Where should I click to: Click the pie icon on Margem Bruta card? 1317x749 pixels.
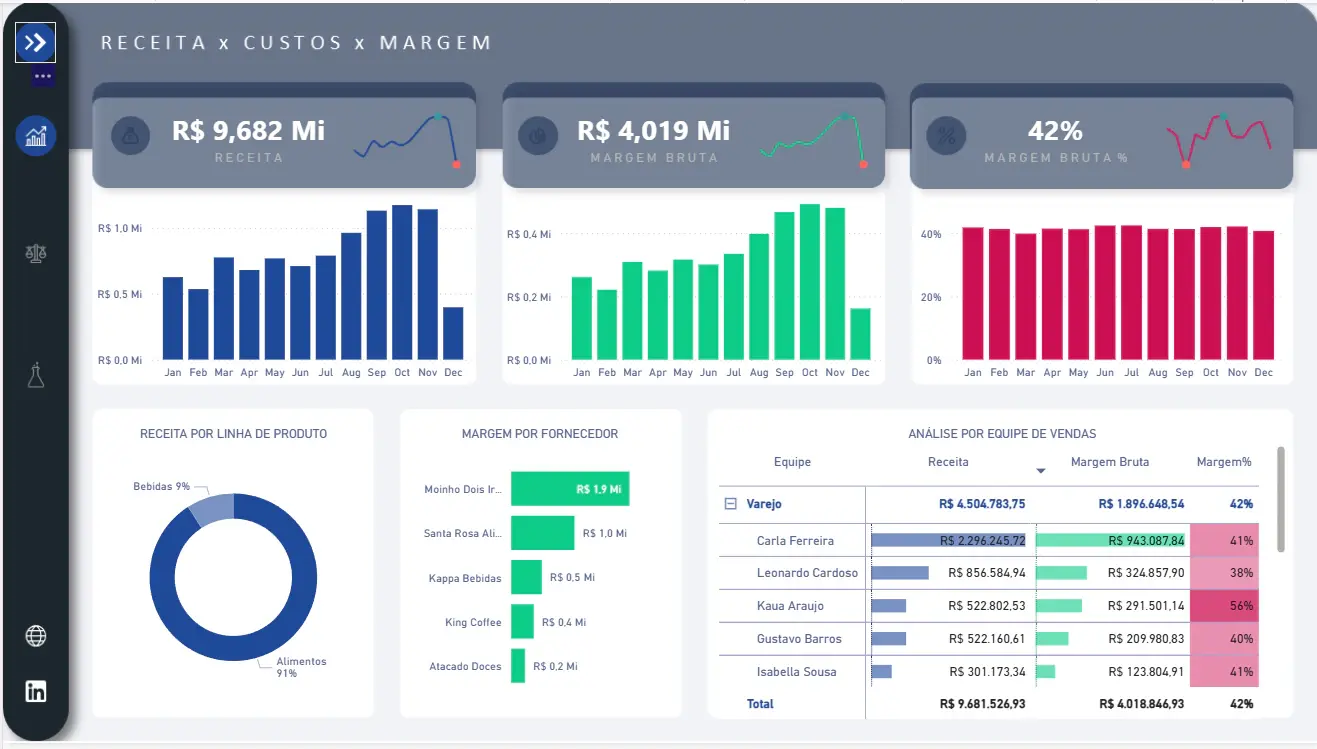point(537,135)
